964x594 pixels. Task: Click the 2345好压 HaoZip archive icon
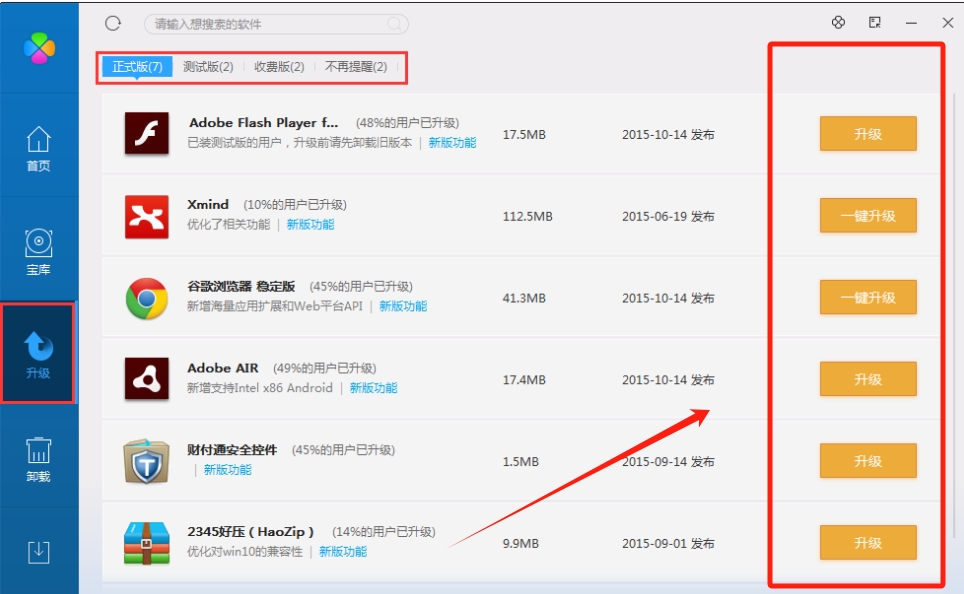pos(144,540)
